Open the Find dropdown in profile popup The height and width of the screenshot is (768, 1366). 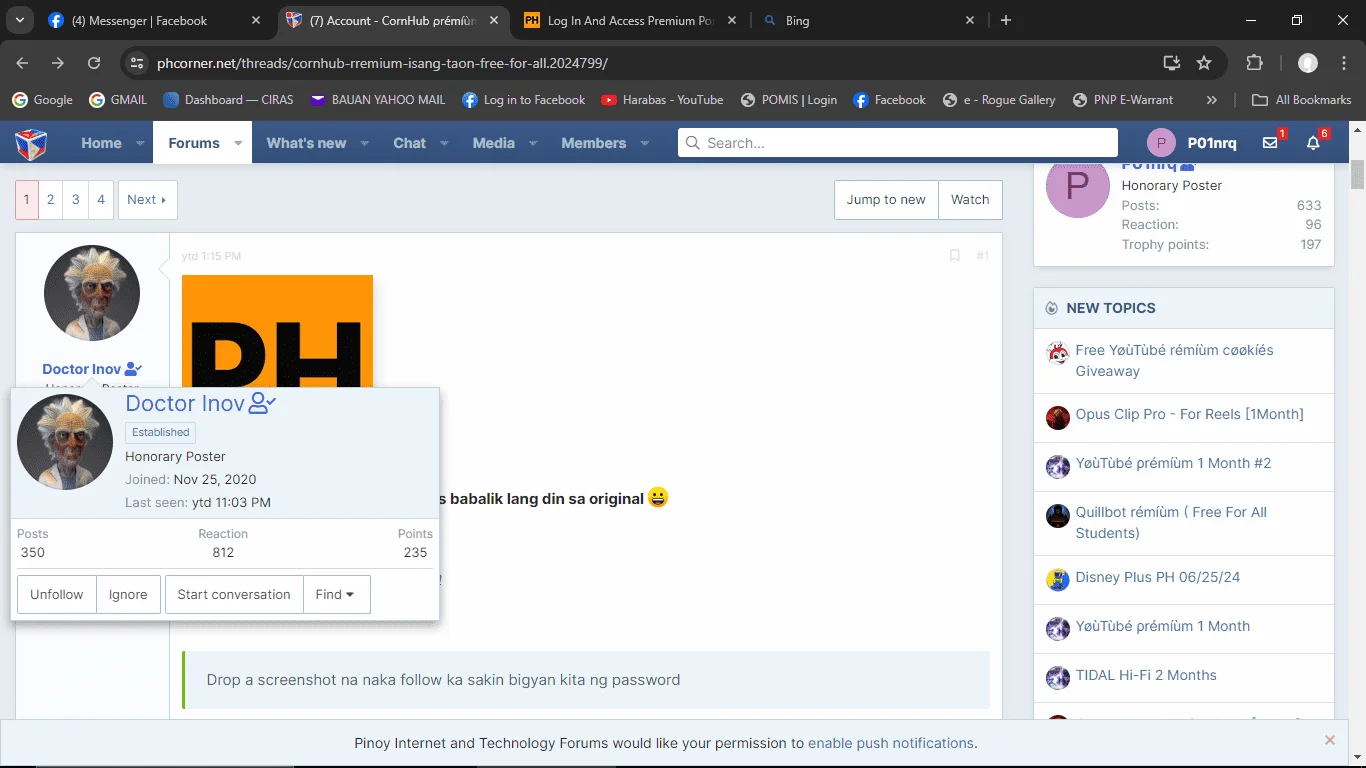point(336,594)
